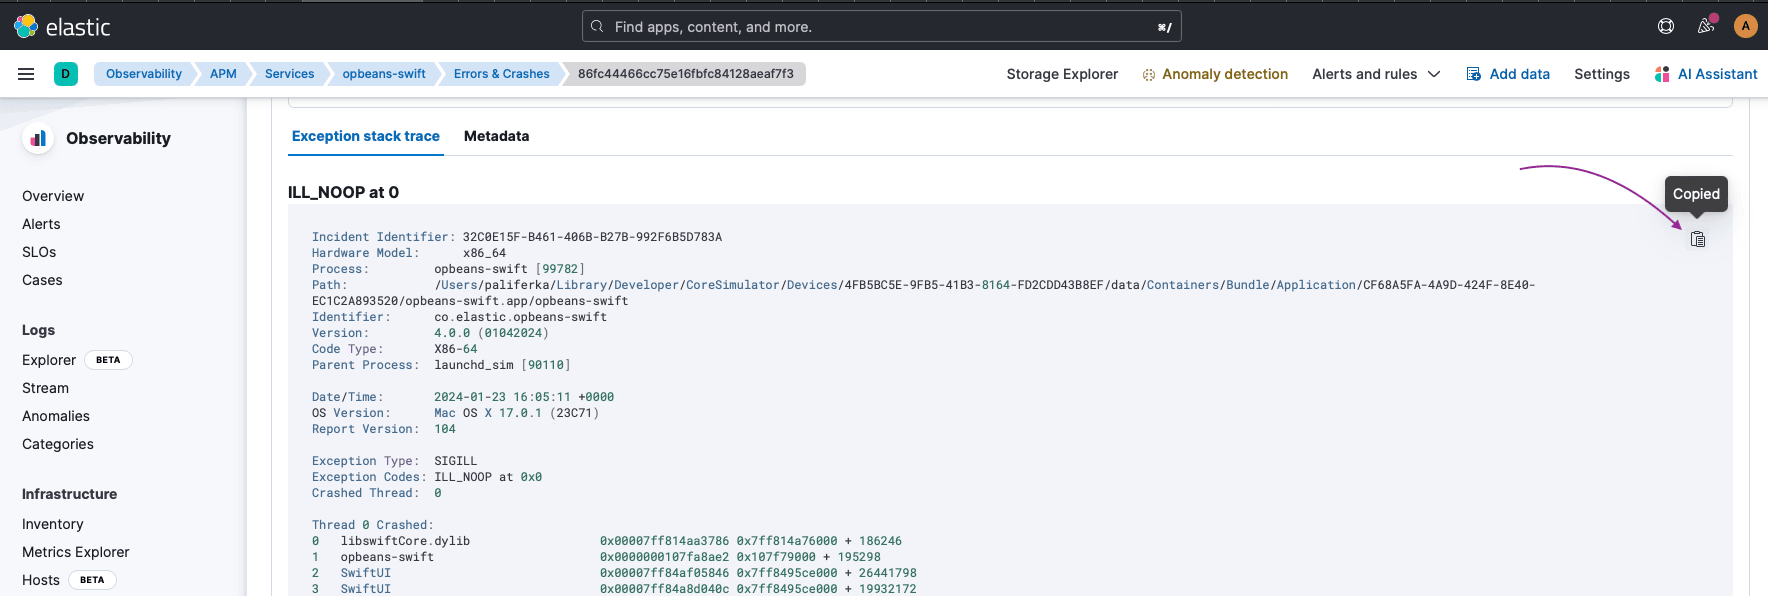1768x596 pixels.
Task: Open Metrics Explorer under Infrastructure
Action: click(x=76, y=552)
